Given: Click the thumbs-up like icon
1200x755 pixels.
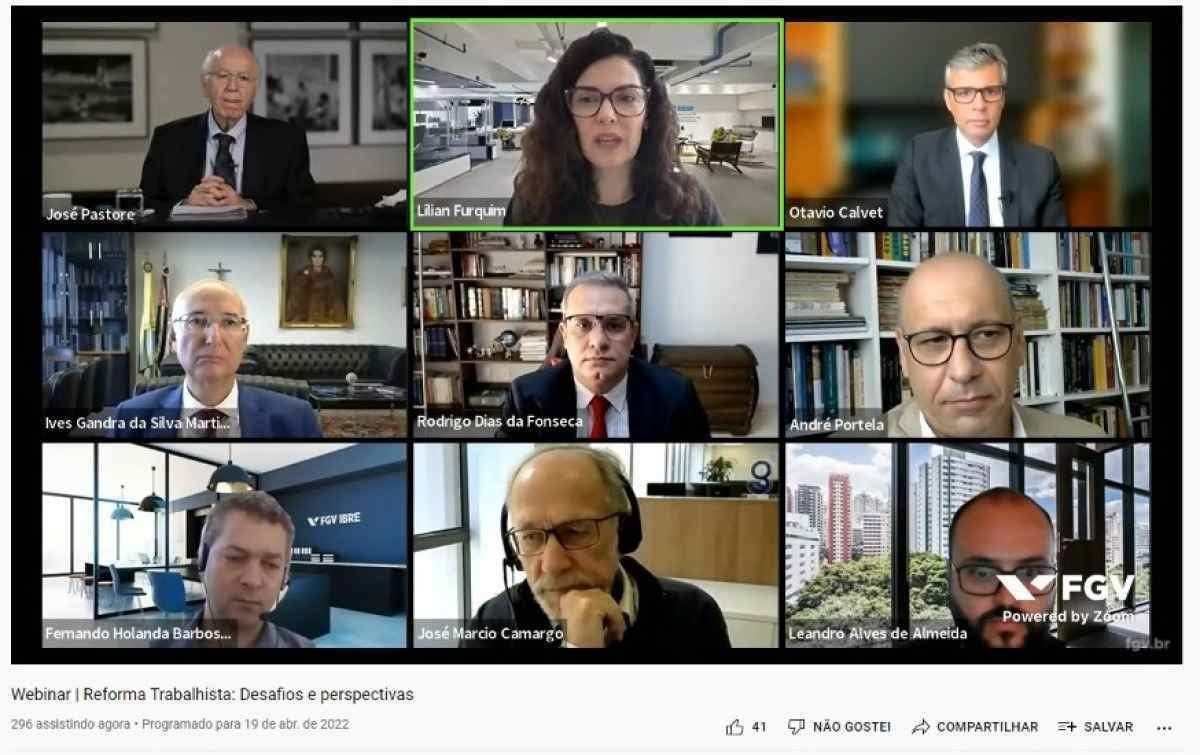Looking at the screenshot, I should pyautogui.click(x=735, y=727).
